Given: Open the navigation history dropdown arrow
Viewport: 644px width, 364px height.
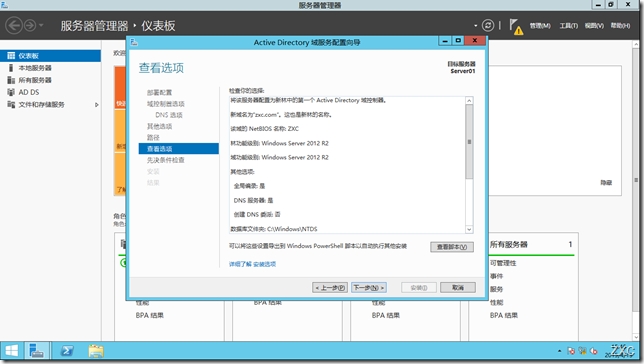Looking at the screenshot, I should click(41, 25).
